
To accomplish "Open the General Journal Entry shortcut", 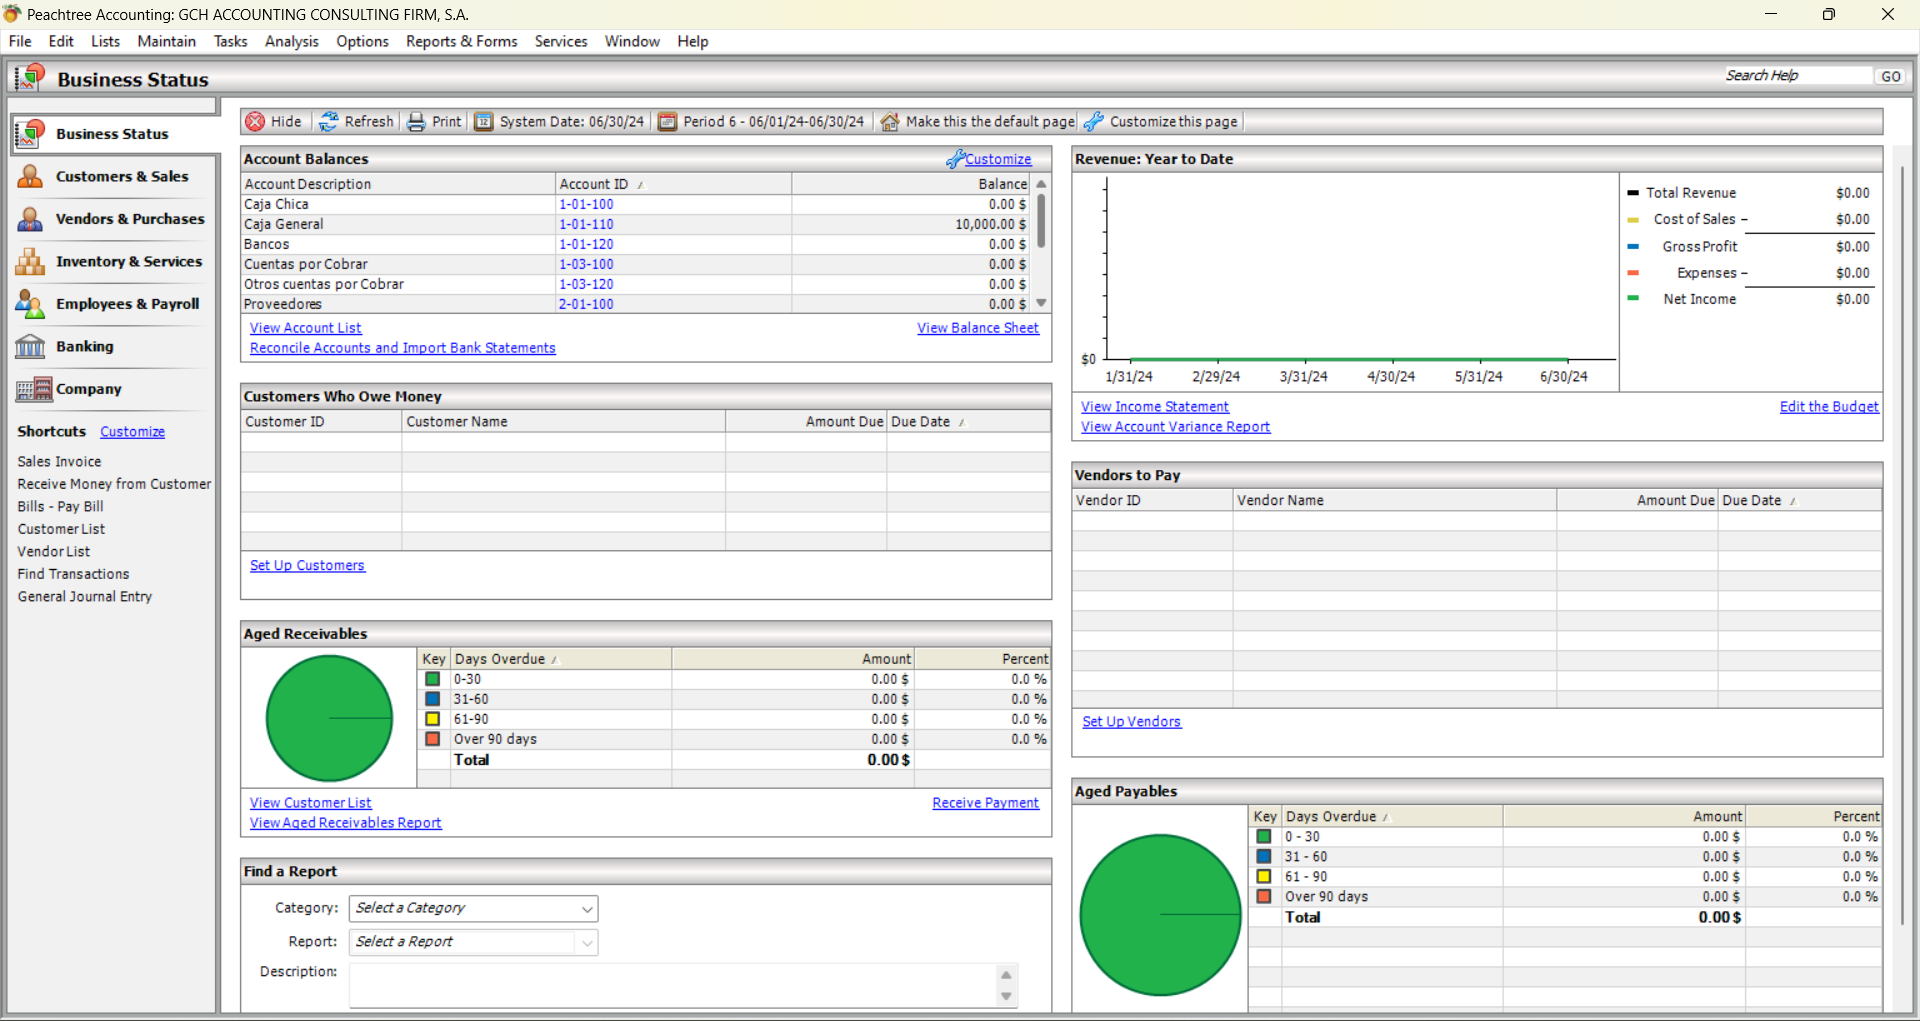I will [85, 597].
